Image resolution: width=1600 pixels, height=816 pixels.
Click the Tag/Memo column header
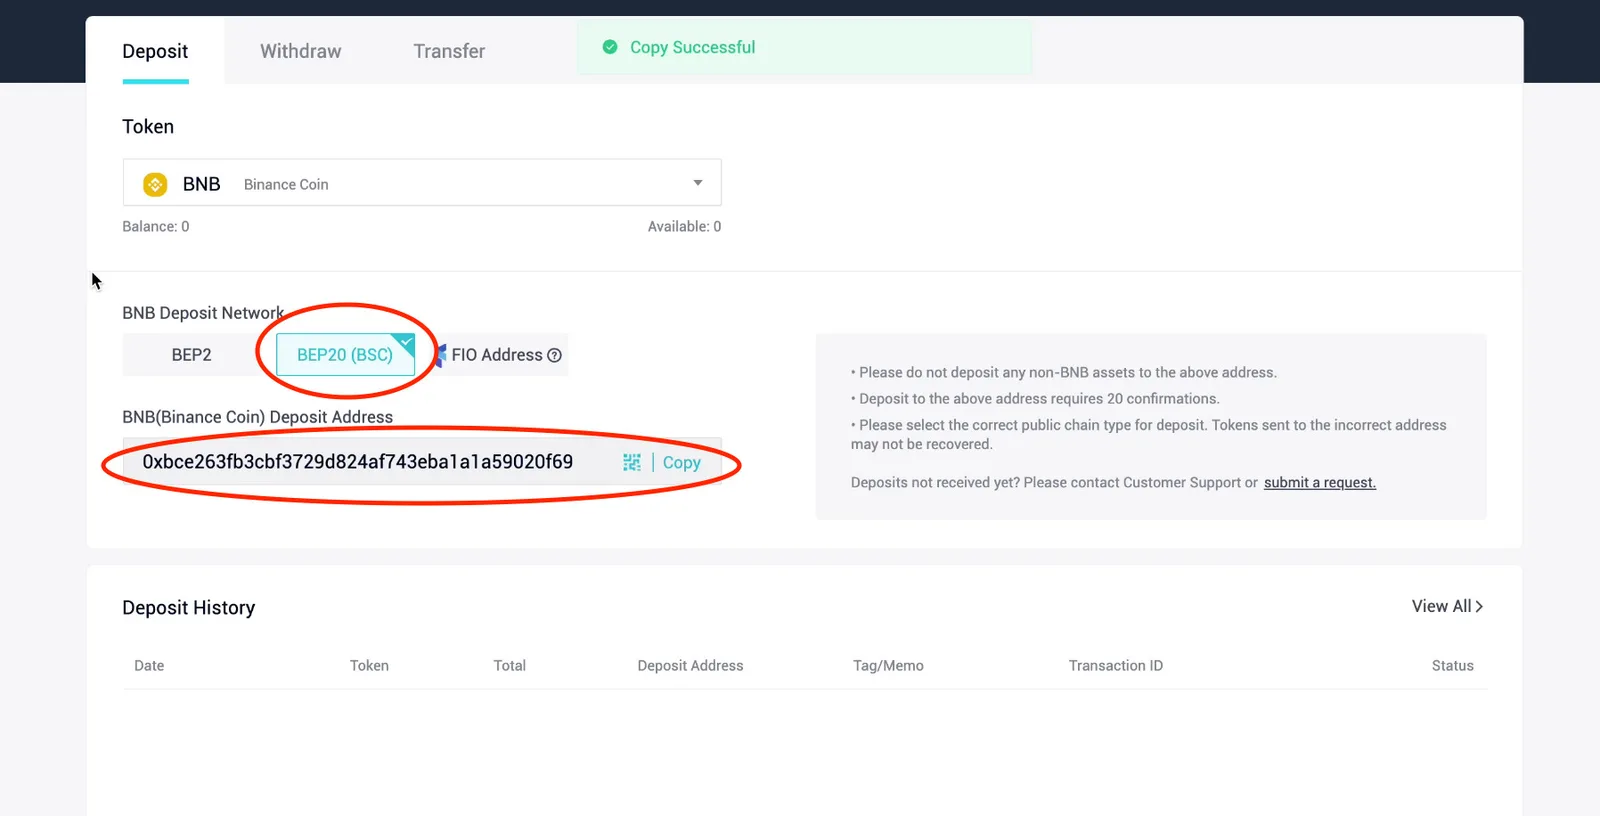888,665
